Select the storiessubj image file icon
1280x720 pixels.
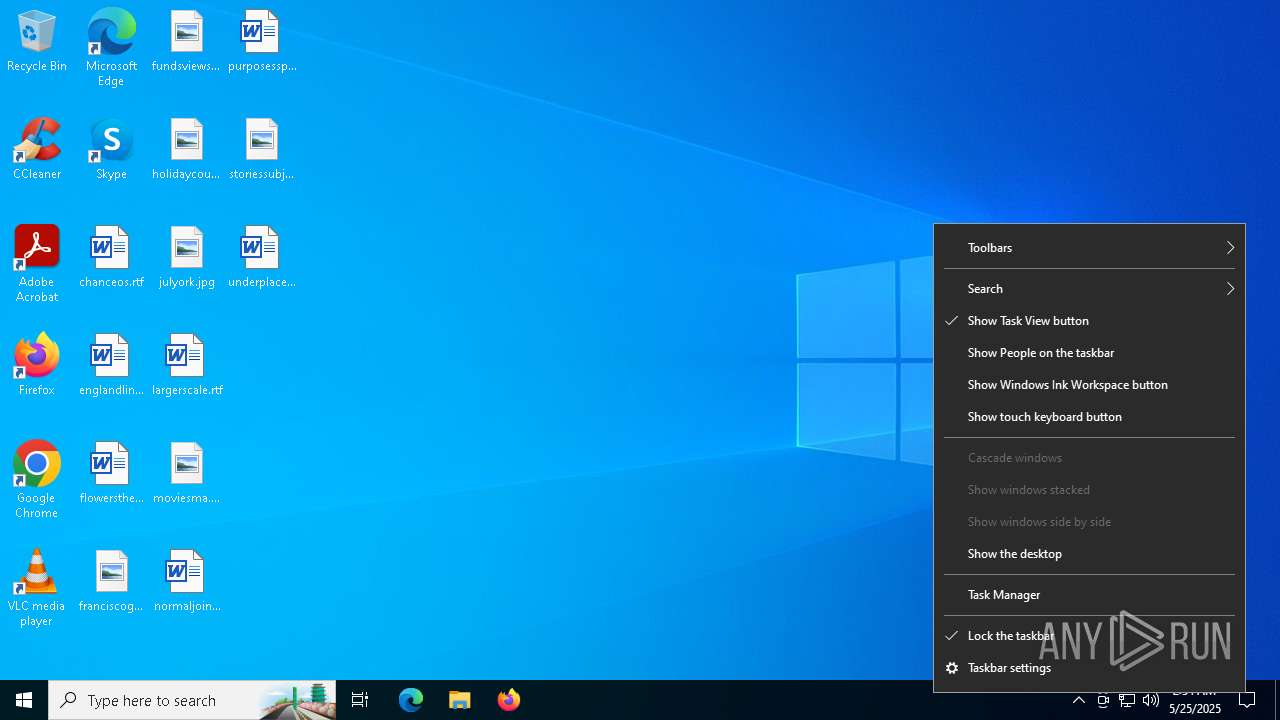pos(262,149)
